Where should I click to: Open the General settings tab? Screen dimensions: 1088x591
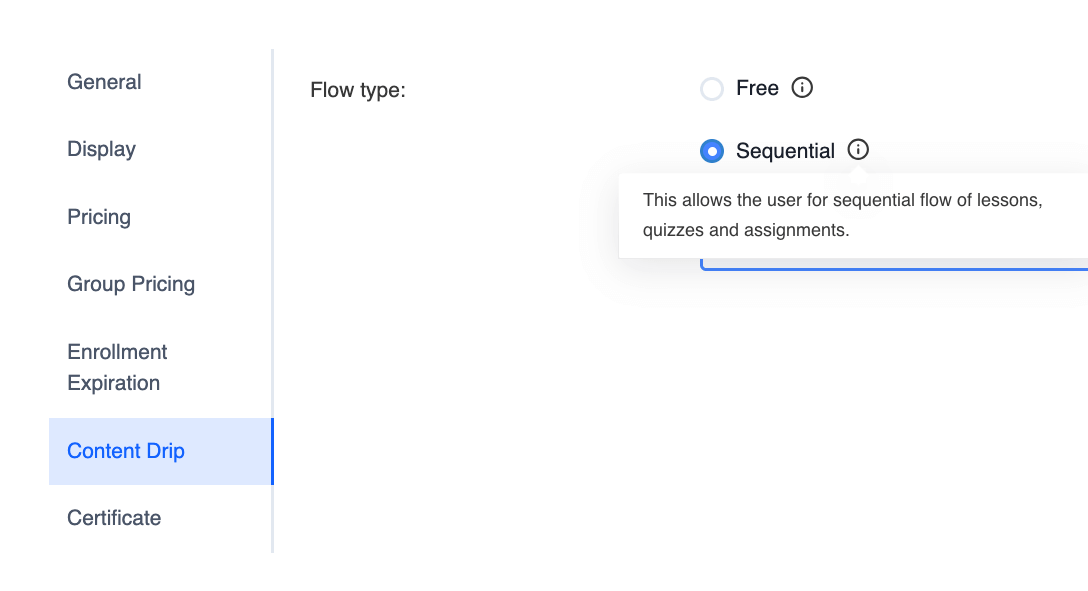pos(104,82)
